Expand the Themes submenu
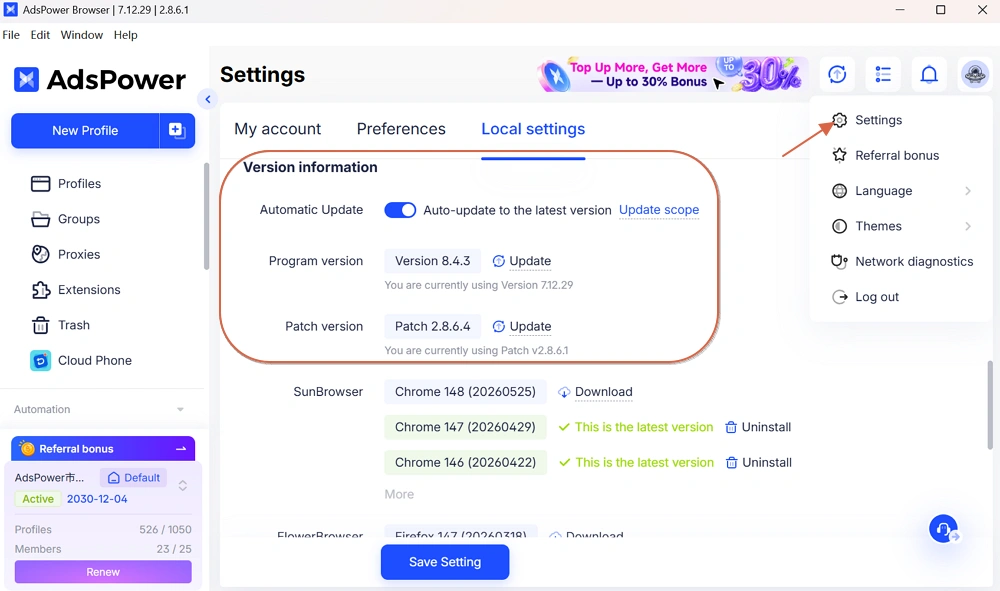This screenshot has width=1000, height=591. [x=901, y=226]
